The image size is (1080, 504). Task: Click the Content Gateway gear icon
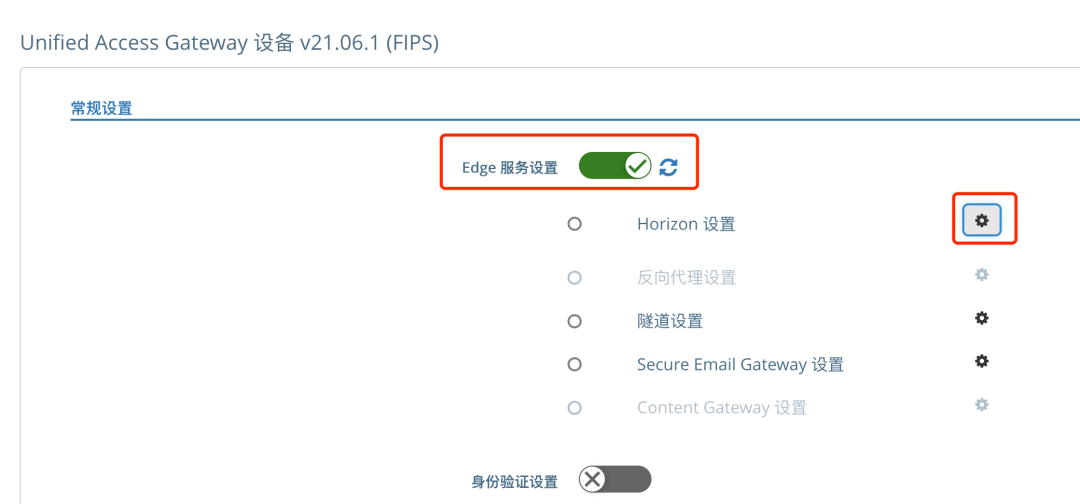click(982, 405)
